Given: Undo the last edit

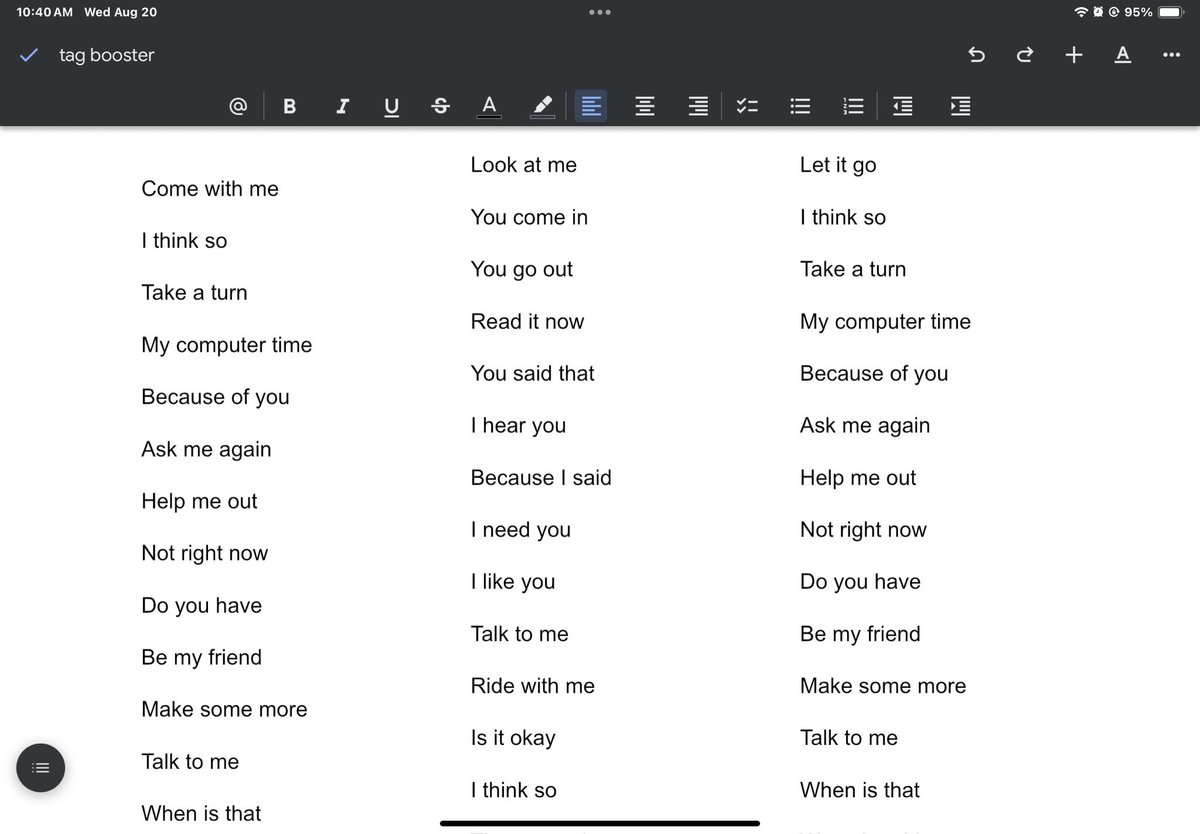Looking at the screenshot, I should pos(977,55).
